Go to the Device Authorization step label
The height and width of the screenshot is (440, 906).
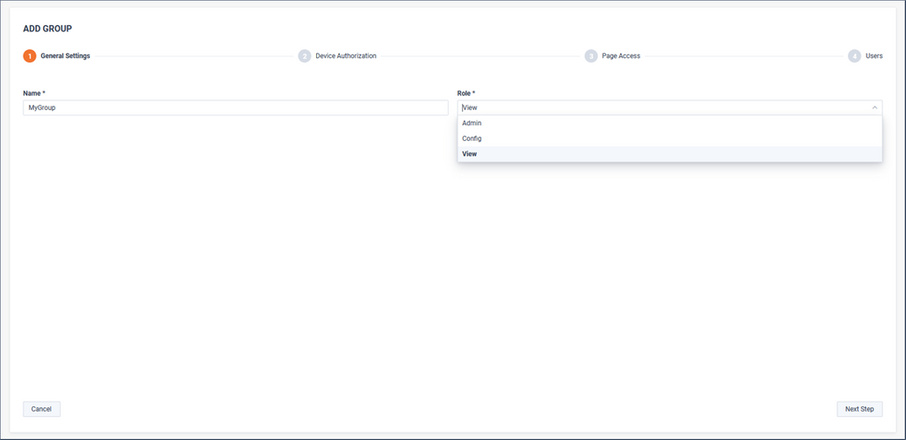346,56
